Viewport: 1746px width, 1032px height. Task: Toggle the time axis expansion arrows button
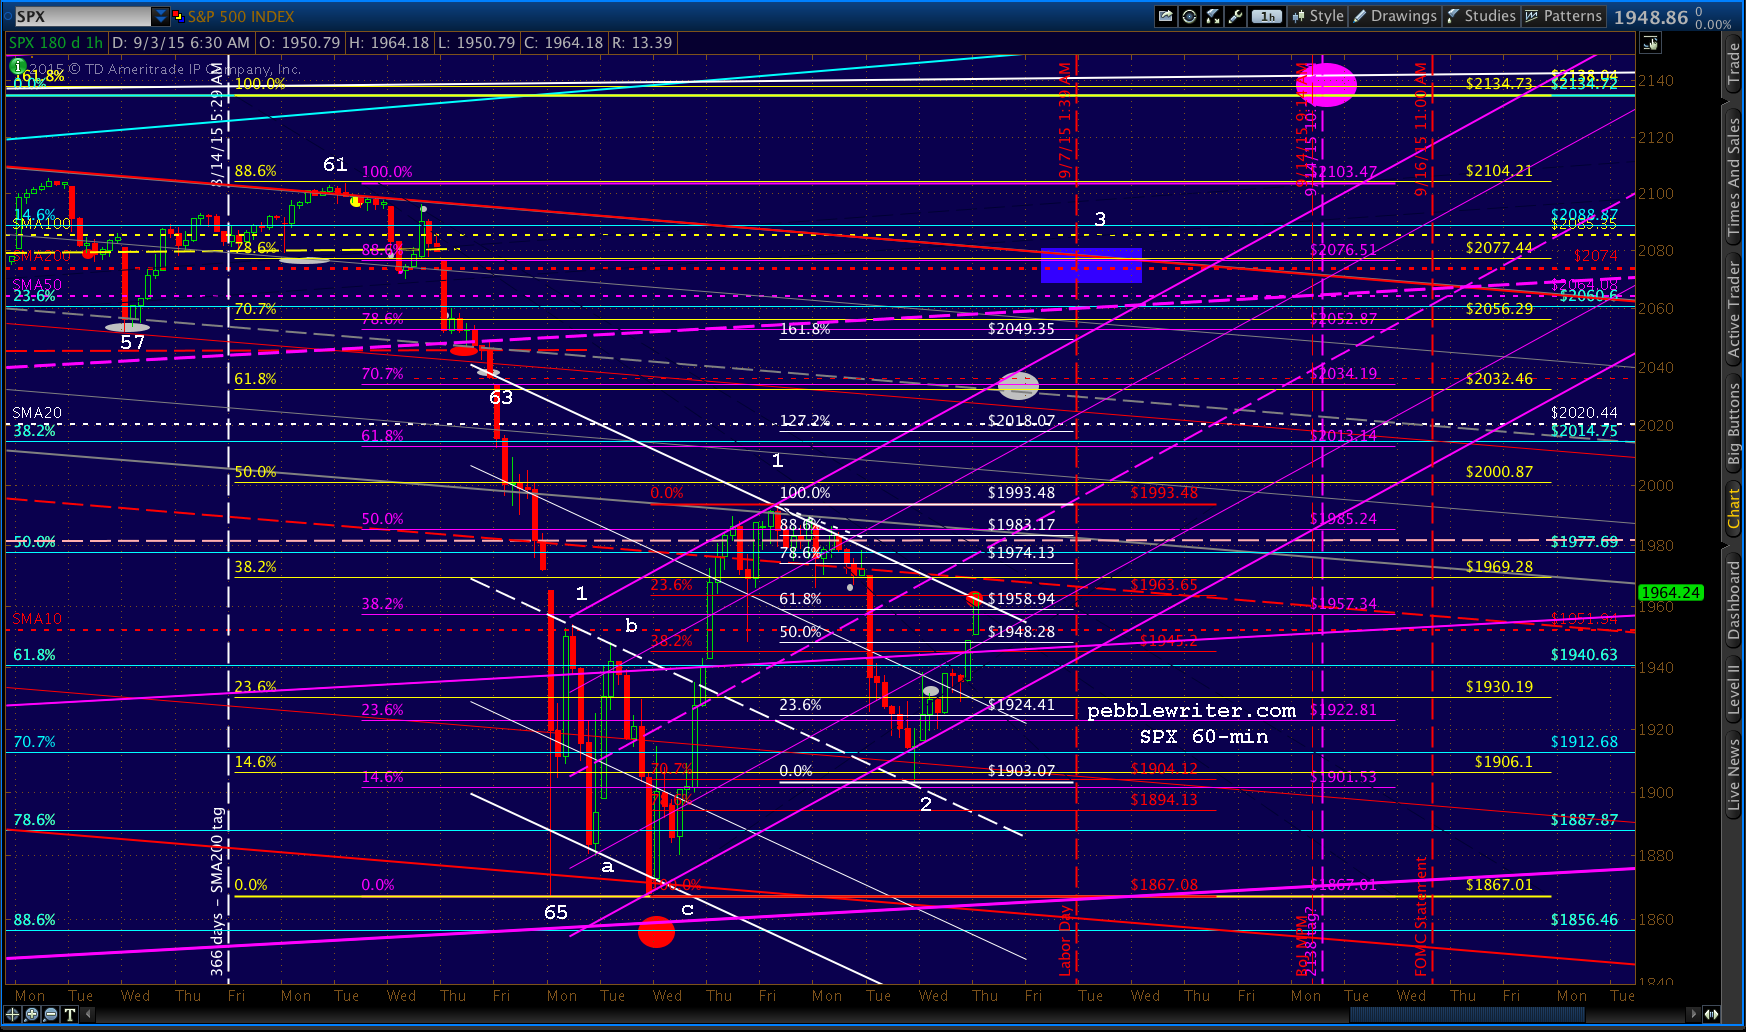click(1712, 1014)
